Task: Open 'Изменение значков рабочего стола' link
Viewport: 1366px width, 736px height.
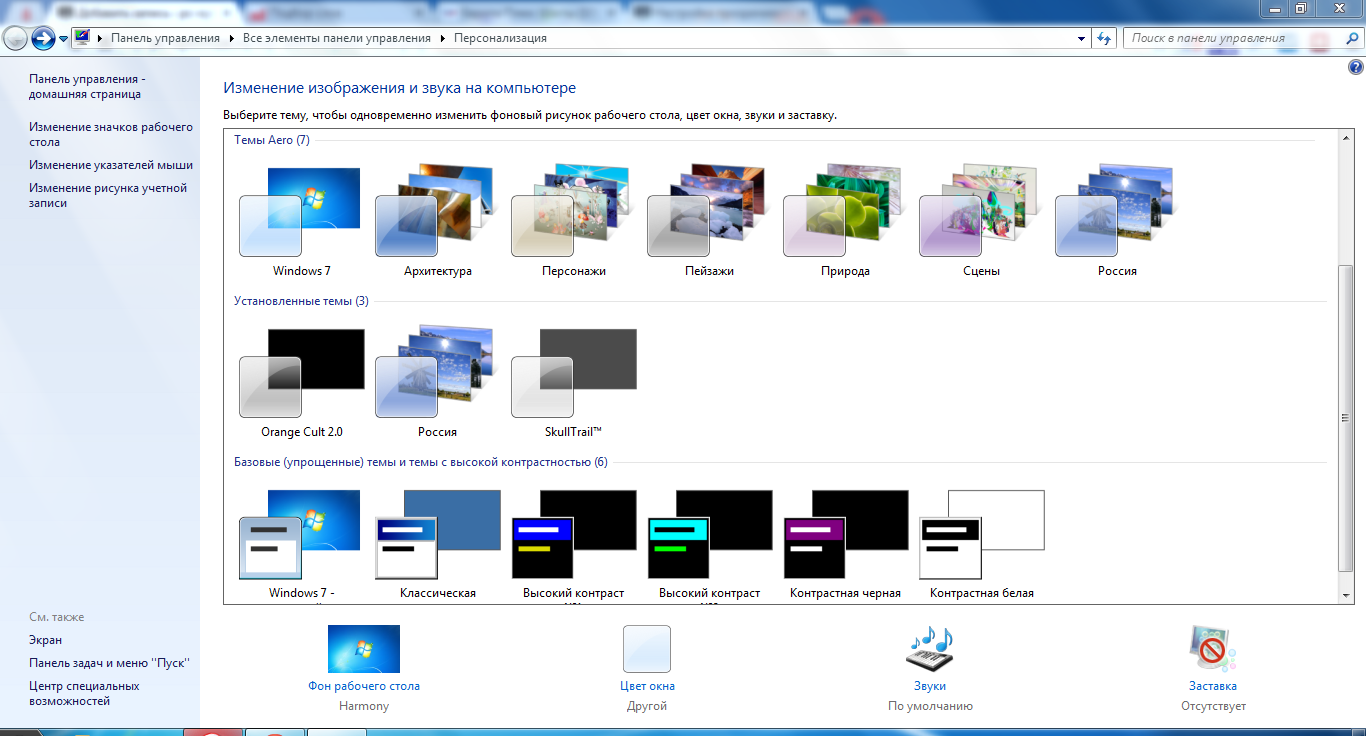Action: (111, 134)
